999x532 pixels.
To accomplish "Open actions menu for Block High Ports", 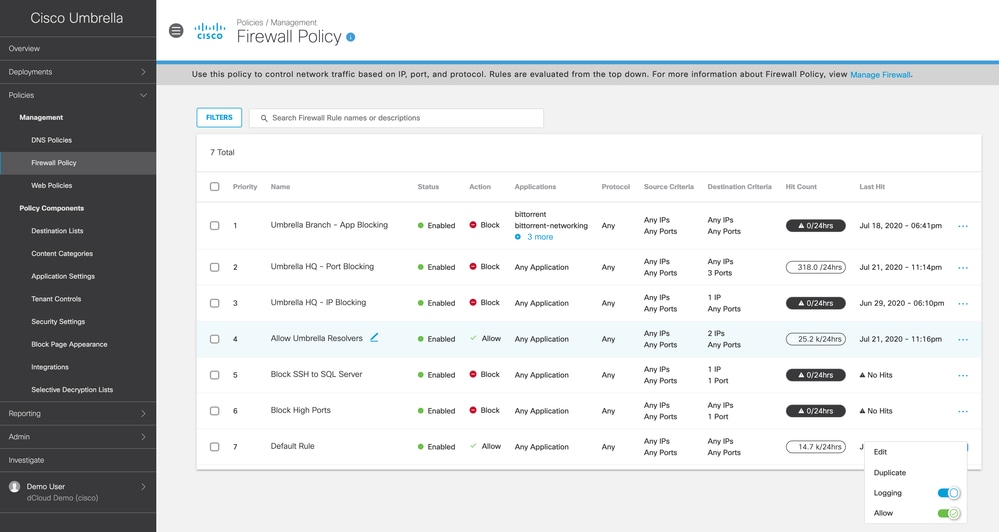I will [x=963, y=411].
